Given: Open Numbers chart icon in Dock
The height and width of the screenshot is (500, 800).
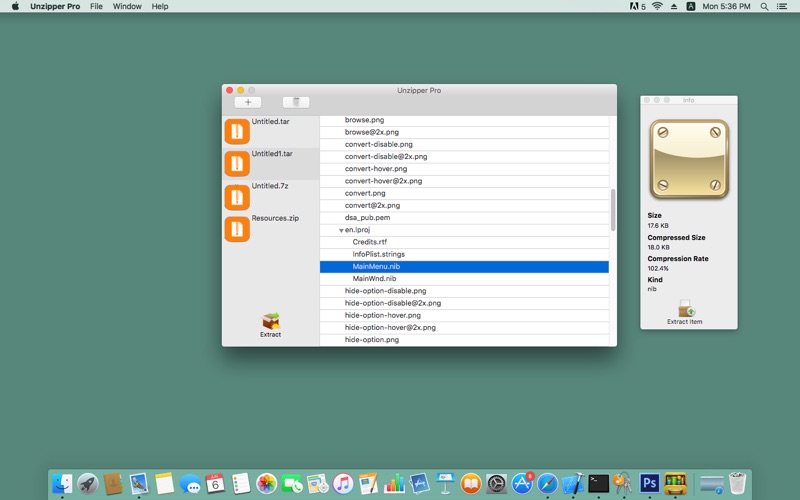Looking at the screenshot, I should click(x=394, y=483).
